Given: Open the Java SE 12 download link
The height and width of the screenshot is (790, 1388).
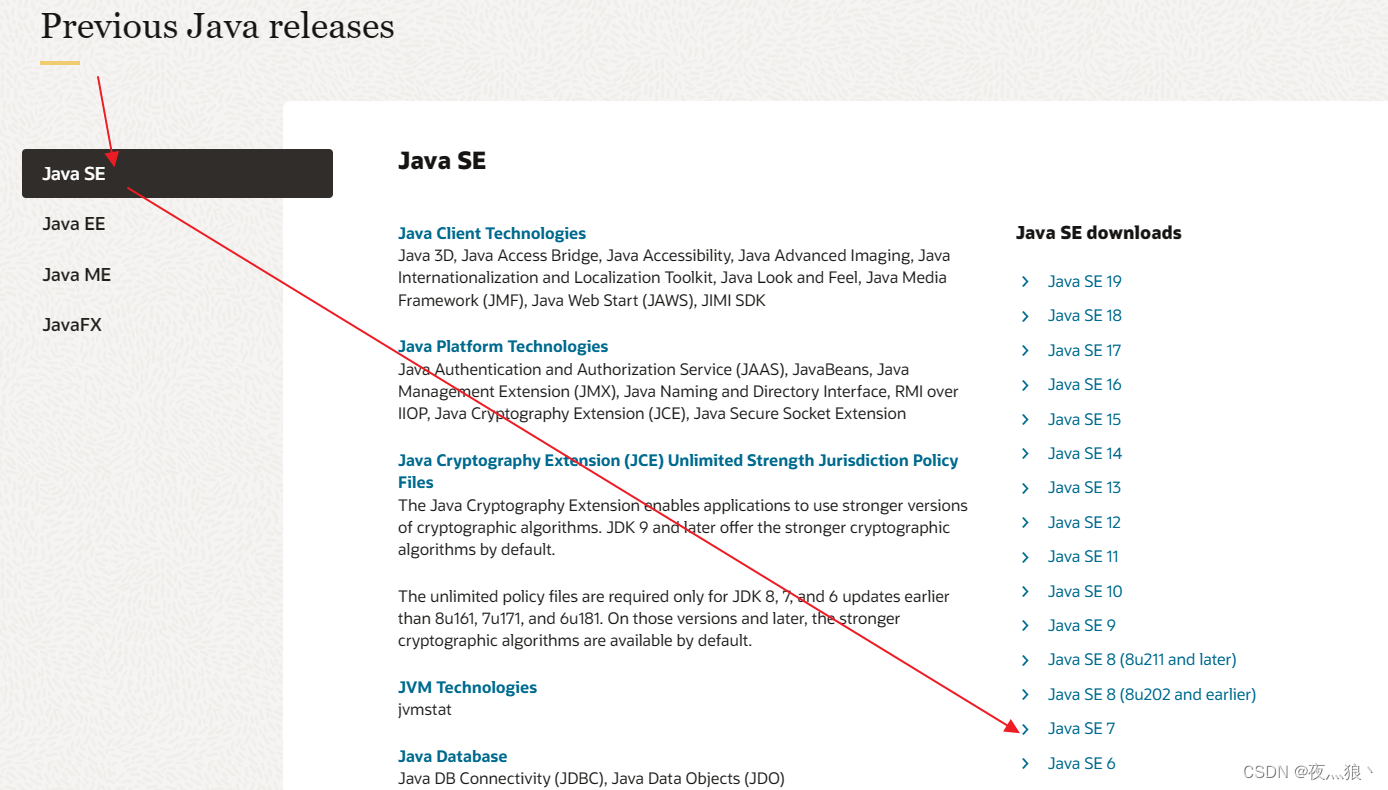Looking at the screenshot, I should [1085, 522].
